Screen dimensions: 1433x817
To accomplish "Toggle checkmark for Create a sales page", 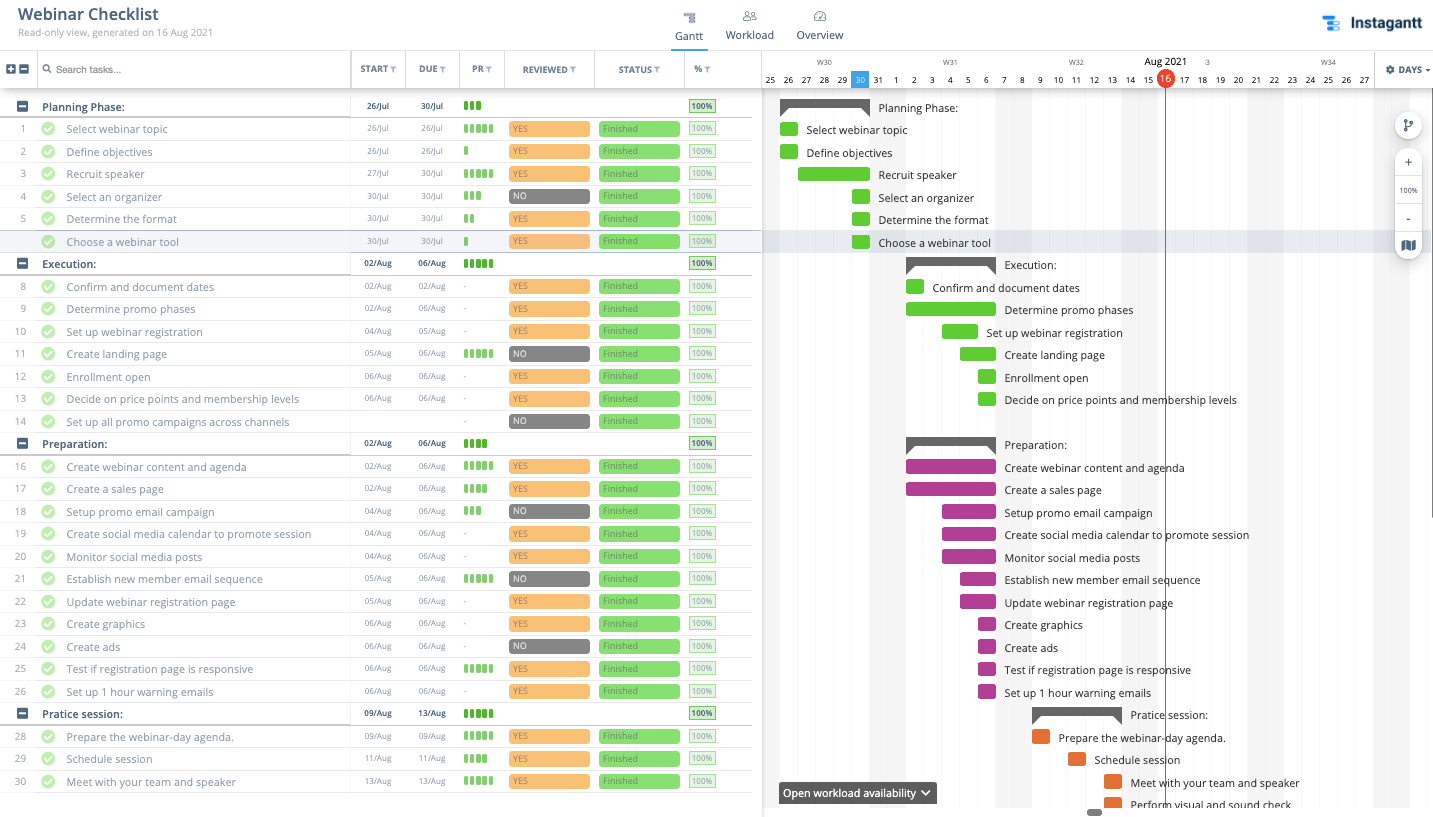I will [48, 489].
